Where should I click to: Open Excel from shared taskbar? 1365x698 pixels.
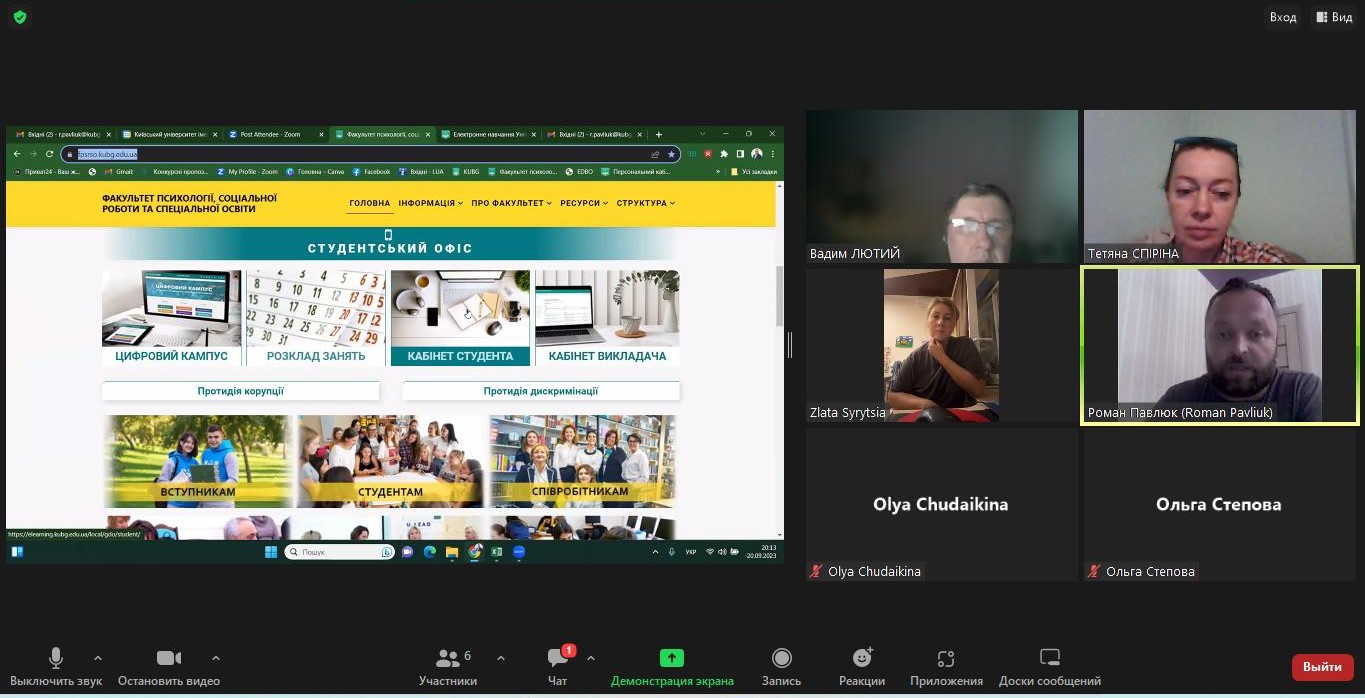click(x=497, y=551)
